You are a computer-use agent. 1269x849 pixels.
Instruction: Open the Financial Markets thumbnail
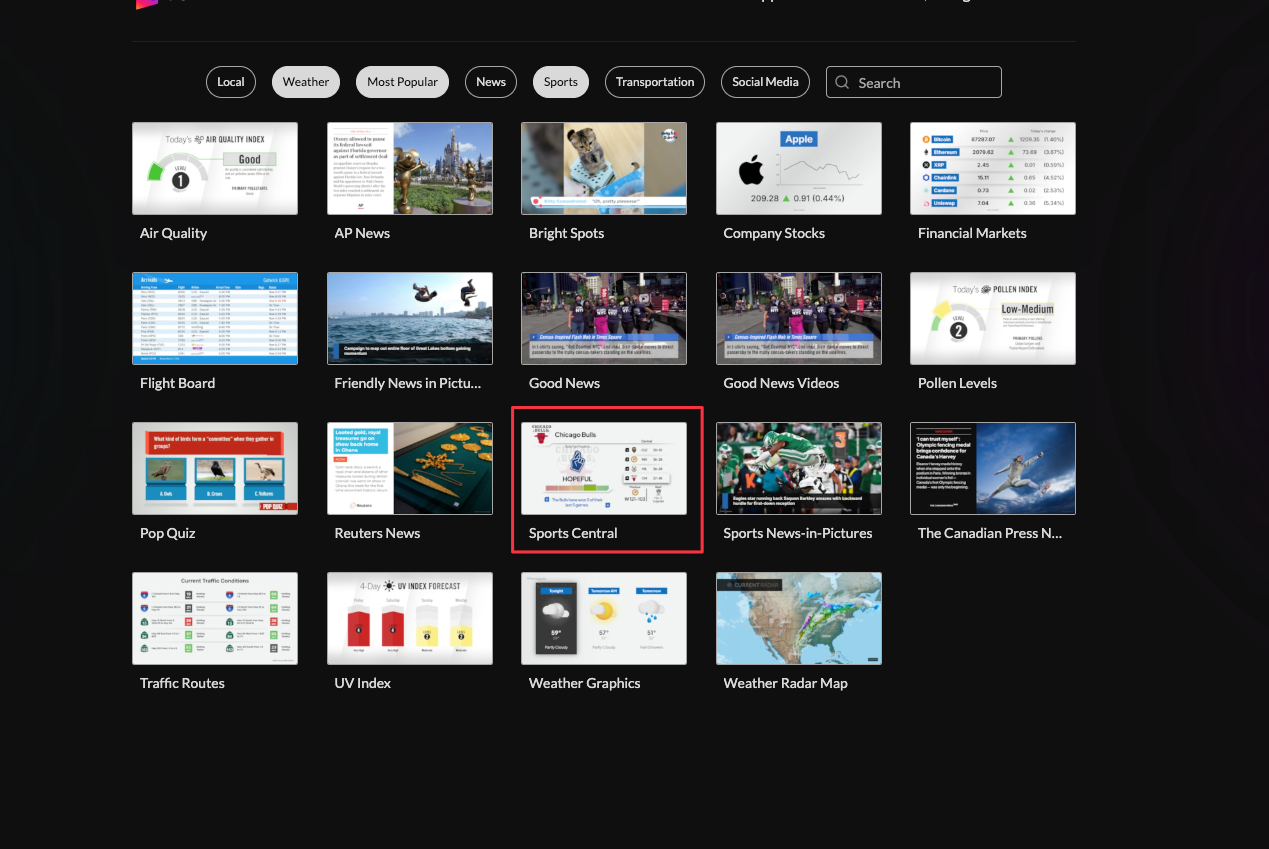pyautogui.click(x=993, y=168)
